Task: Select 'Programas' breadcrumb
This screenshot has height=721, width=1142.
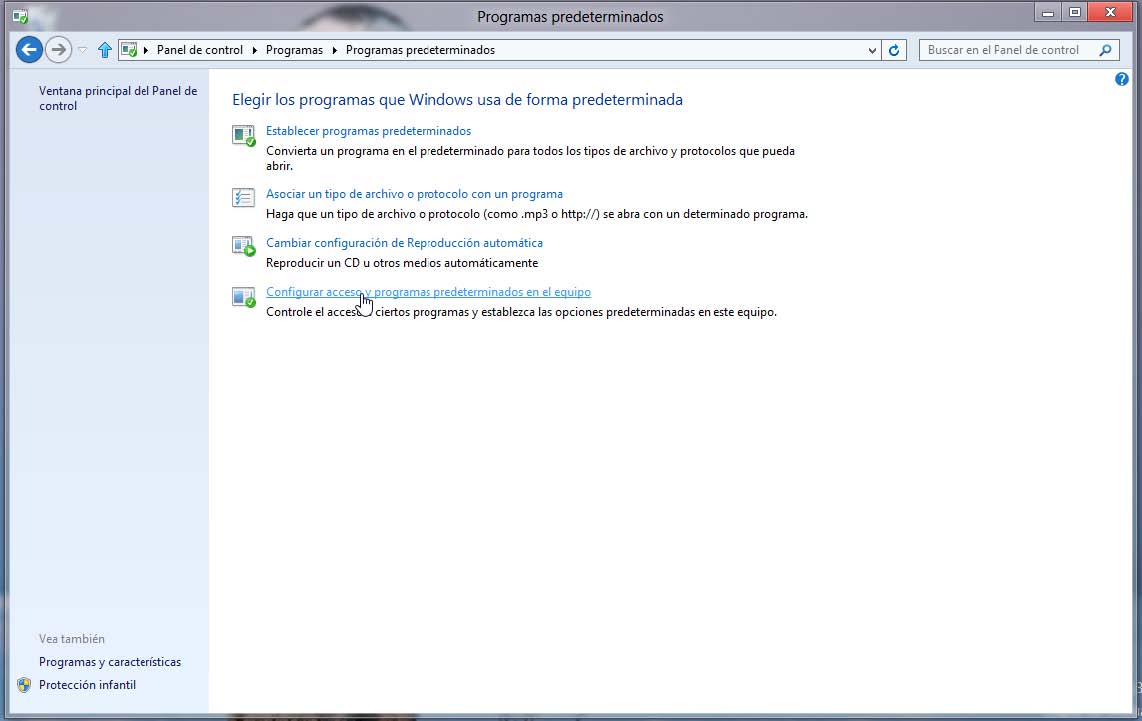Action: click(x=294, y=50)
